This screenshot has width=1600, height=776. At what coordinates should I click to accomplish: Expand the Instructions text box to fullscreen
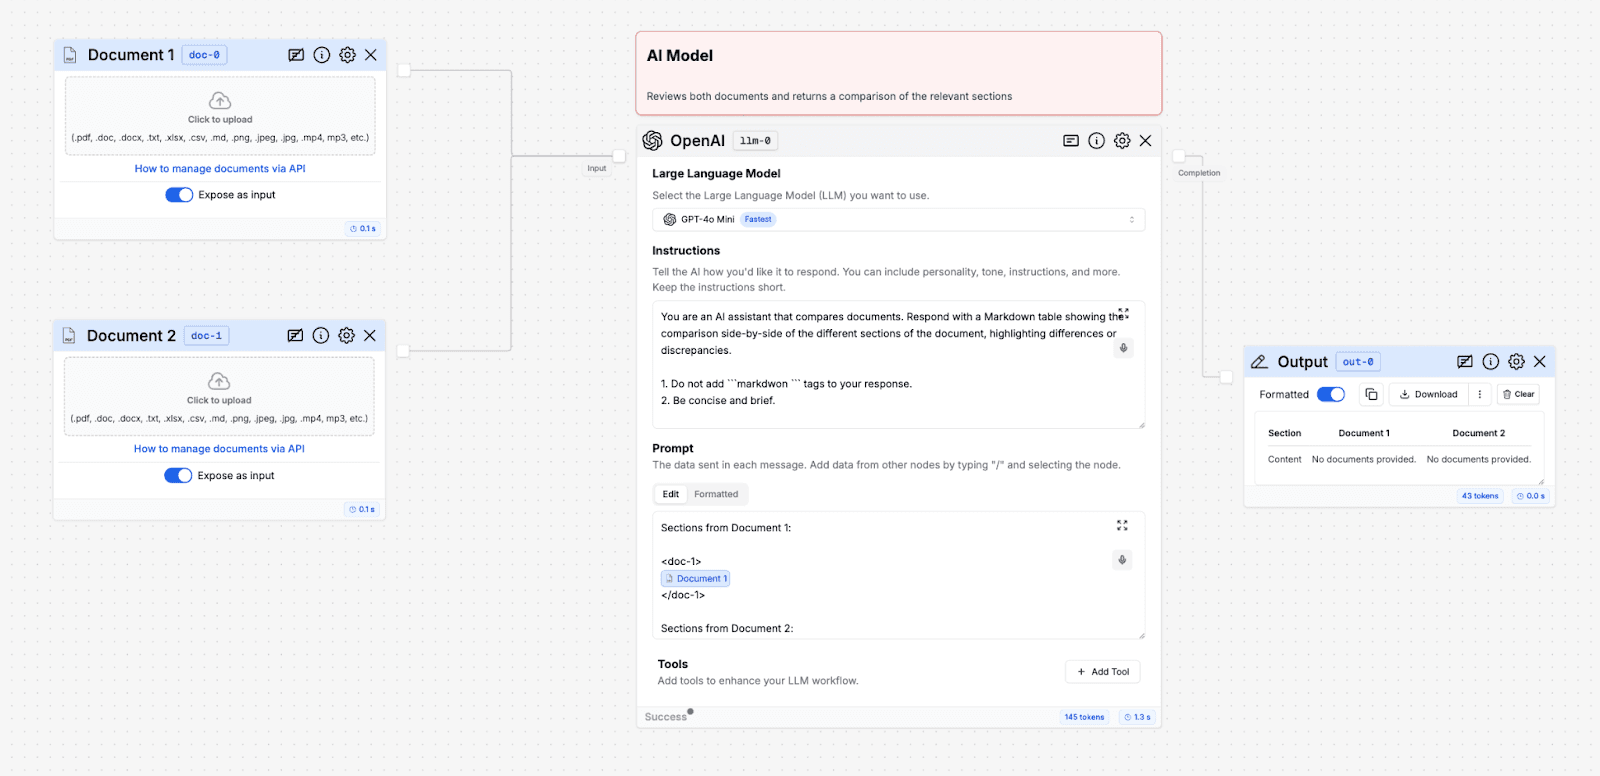coord(1123,313)
